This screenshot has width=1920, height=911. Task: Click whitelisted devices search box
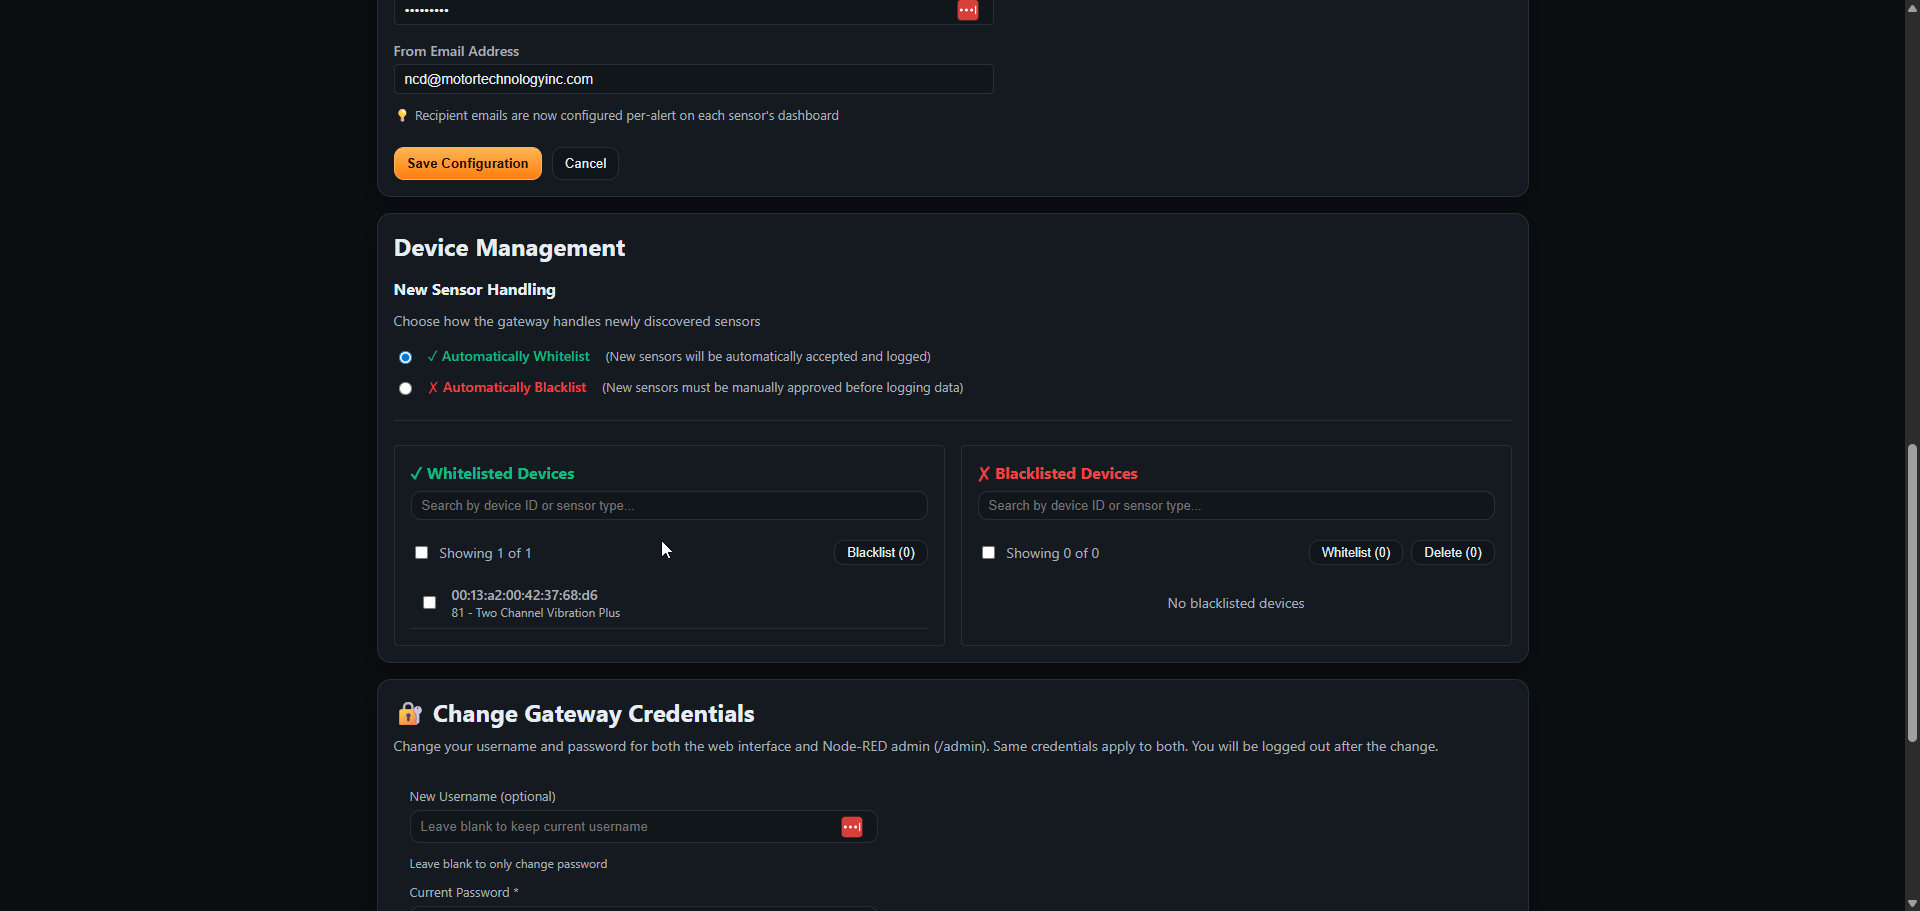tap(668, 506)
